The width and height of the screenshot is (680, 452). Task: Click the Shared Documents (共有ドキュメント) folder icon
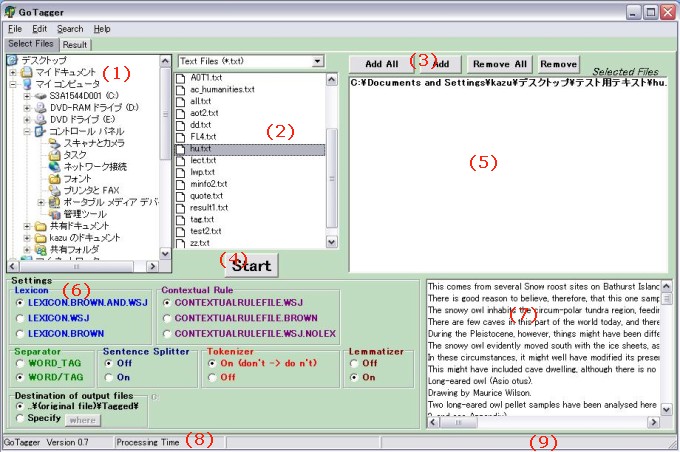pyautogui.click(x=41, y=226)
